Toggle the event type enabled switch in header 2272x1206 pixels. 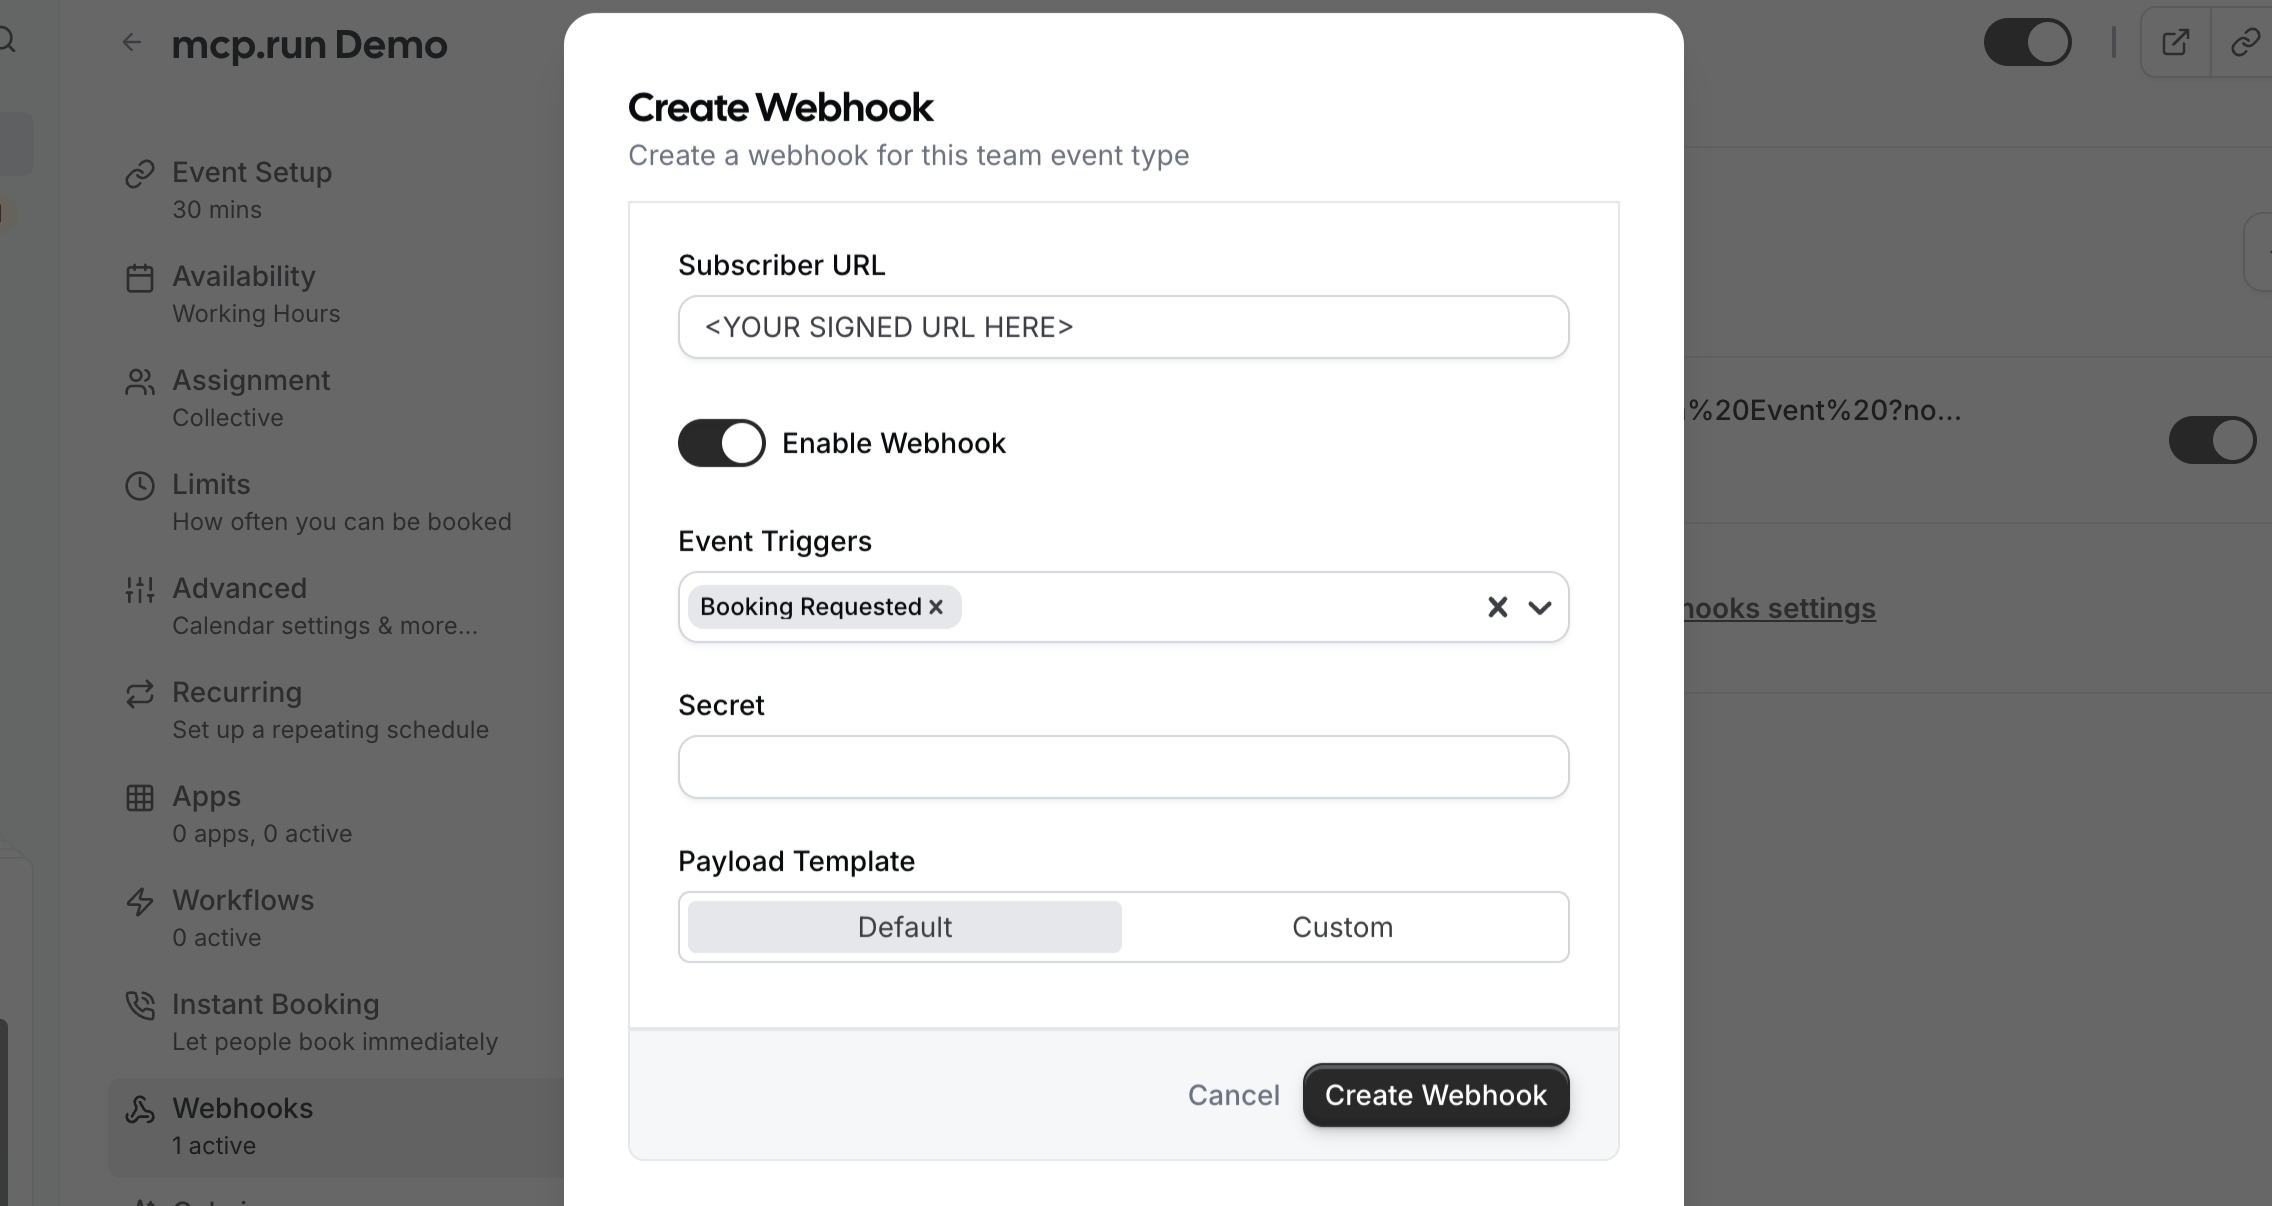click(2027, 42)
